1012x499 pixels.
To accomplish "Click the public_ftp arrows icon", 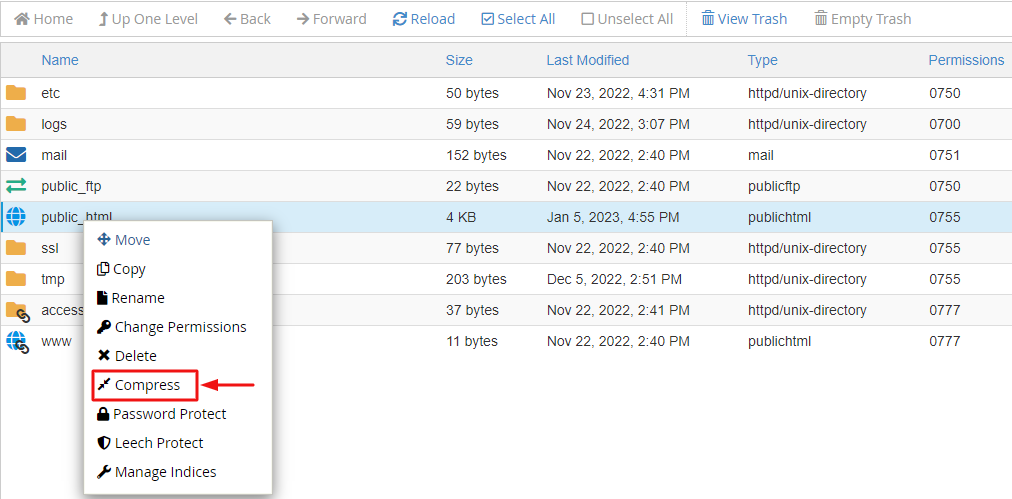I will [x=16, y=186].
